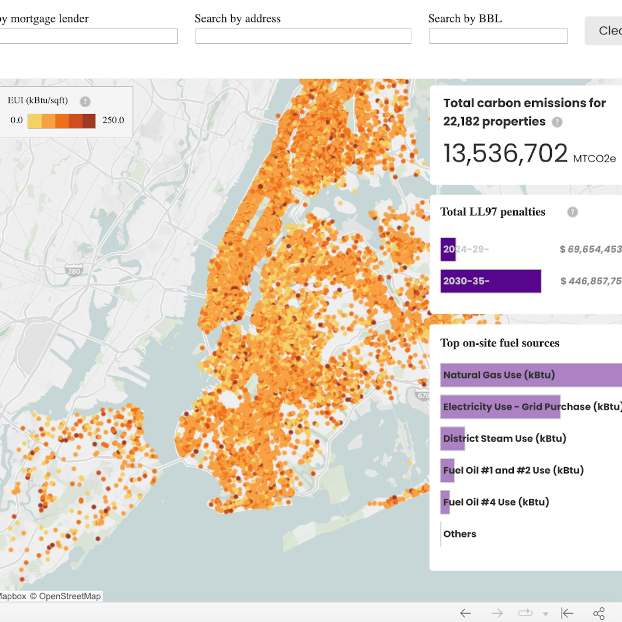
Task: Select the lightest yellow EUI legend swatch
Action: [34, 121]
